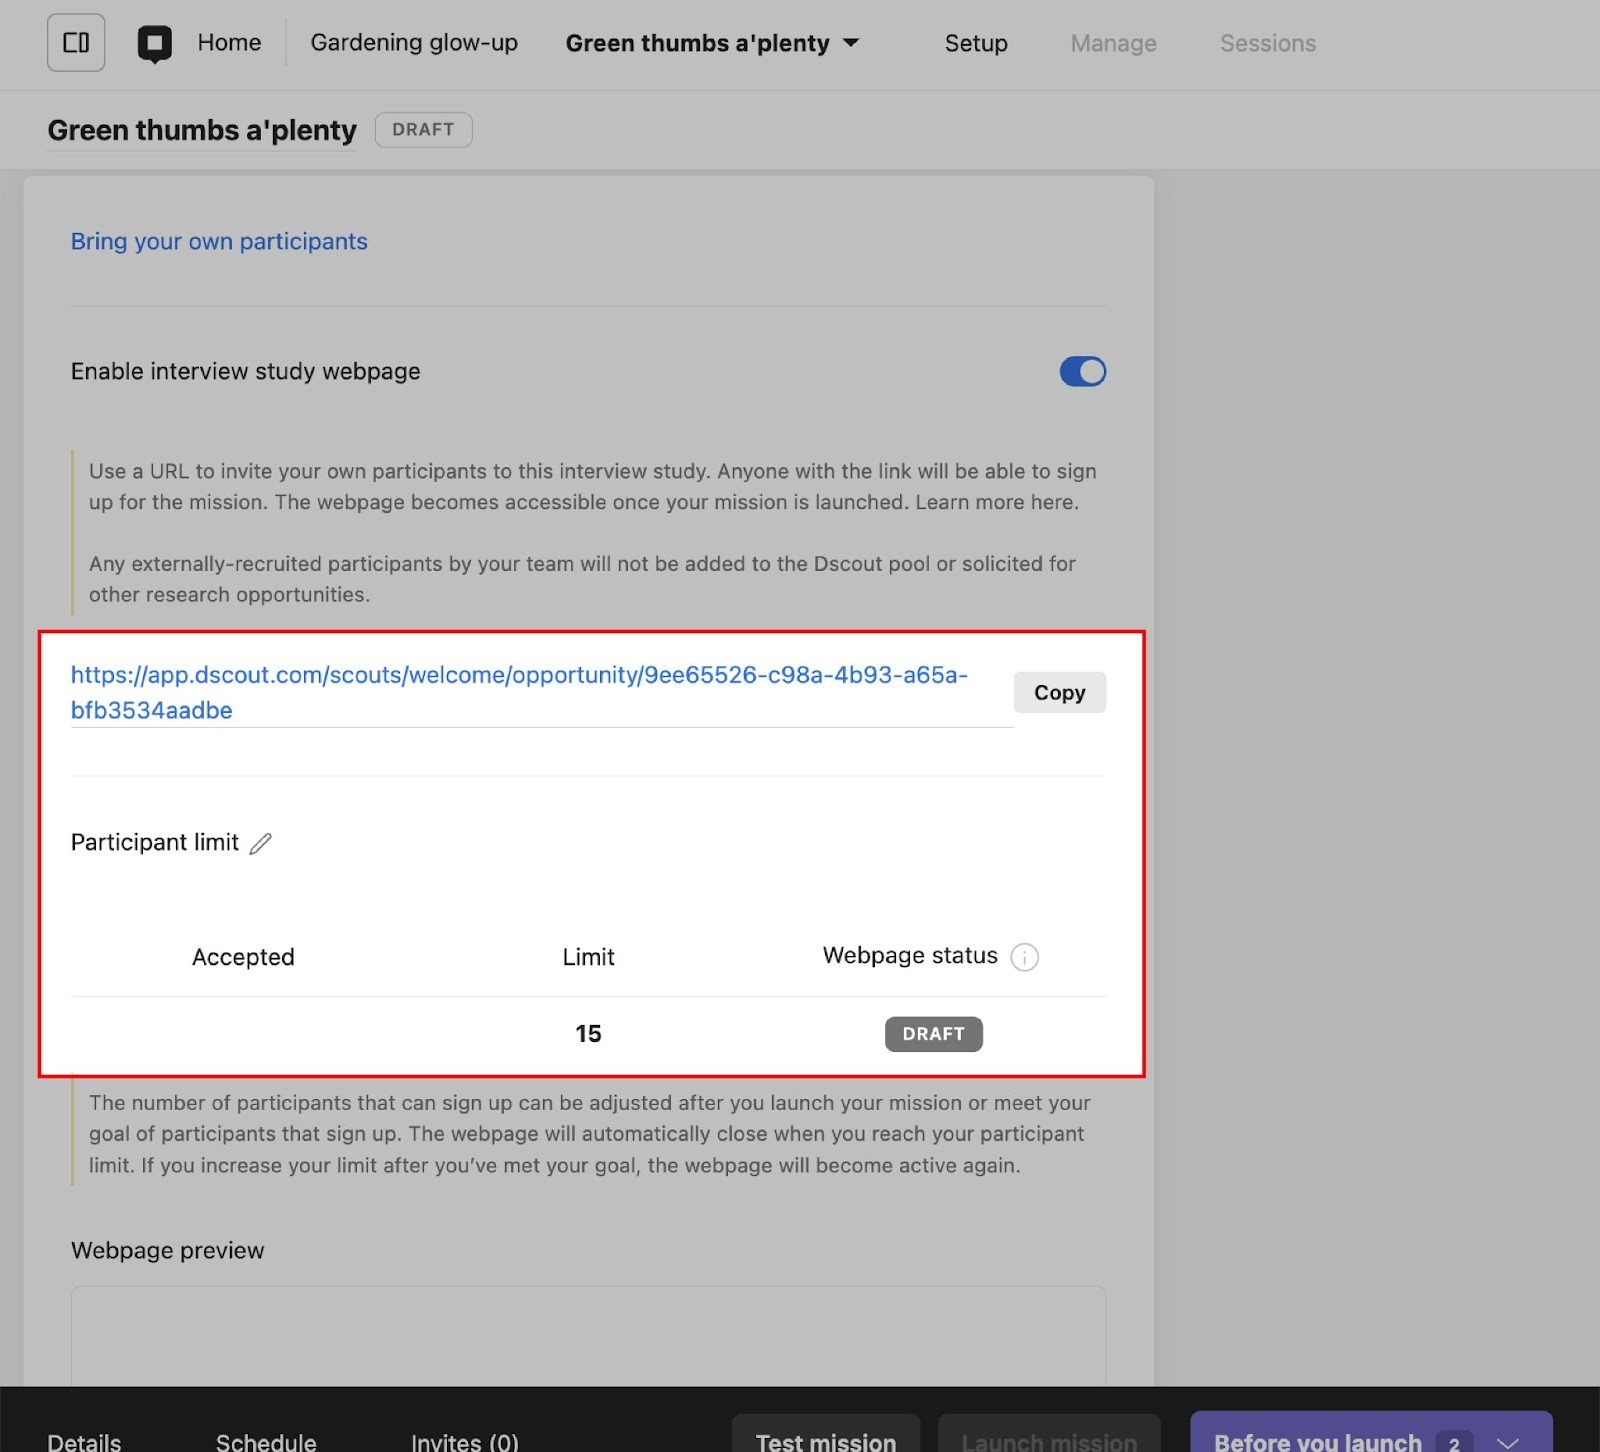Toggle the sidebar panel icon

76,43
